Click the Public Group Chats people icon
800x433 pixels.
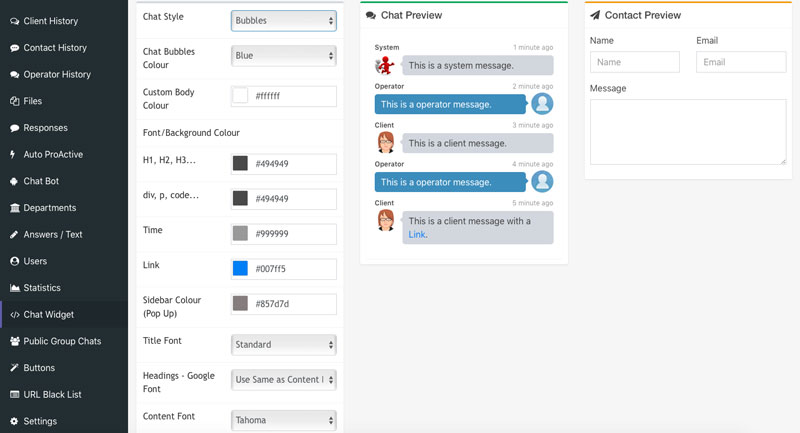pyautogui.click(x=14, y=341)
